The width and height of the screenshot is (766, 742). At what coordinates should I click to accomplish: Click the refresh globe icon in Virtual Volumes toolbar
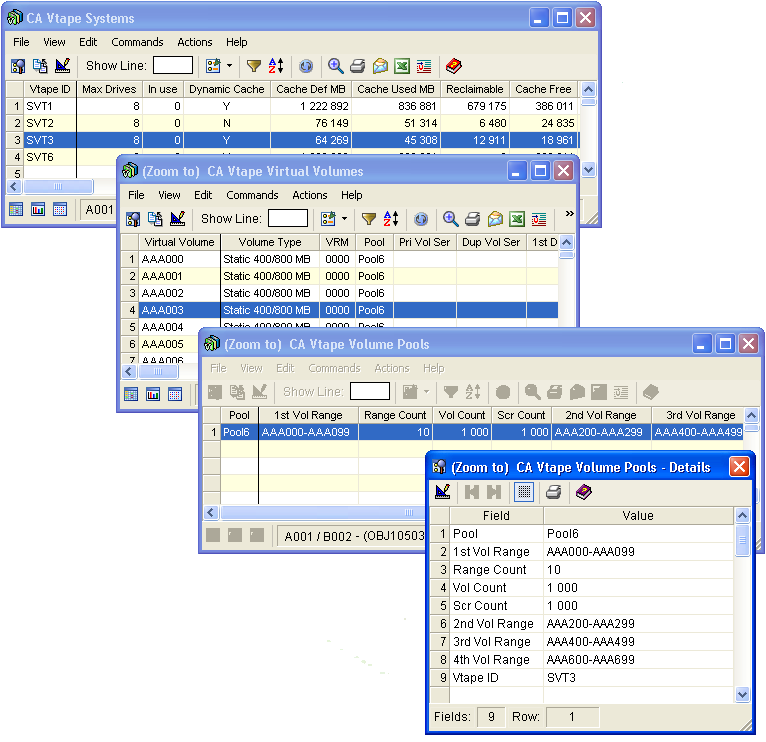[421, 219]
